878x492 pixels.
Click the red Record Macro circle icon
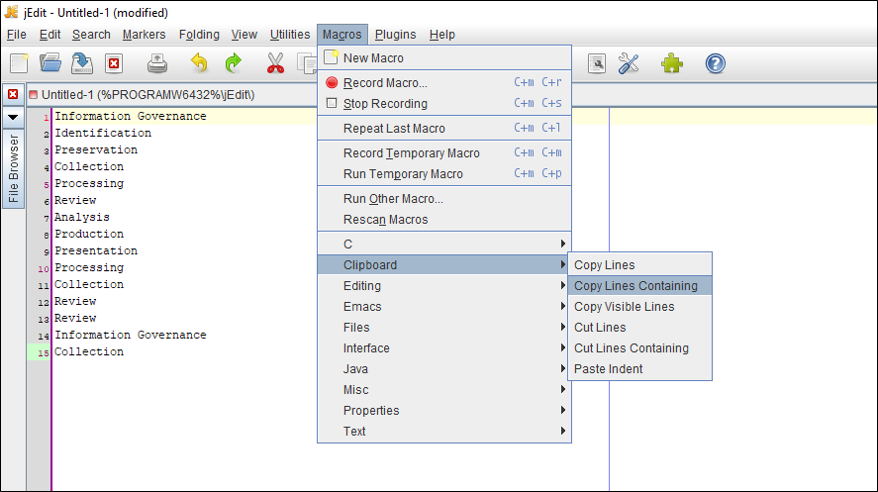331,82
